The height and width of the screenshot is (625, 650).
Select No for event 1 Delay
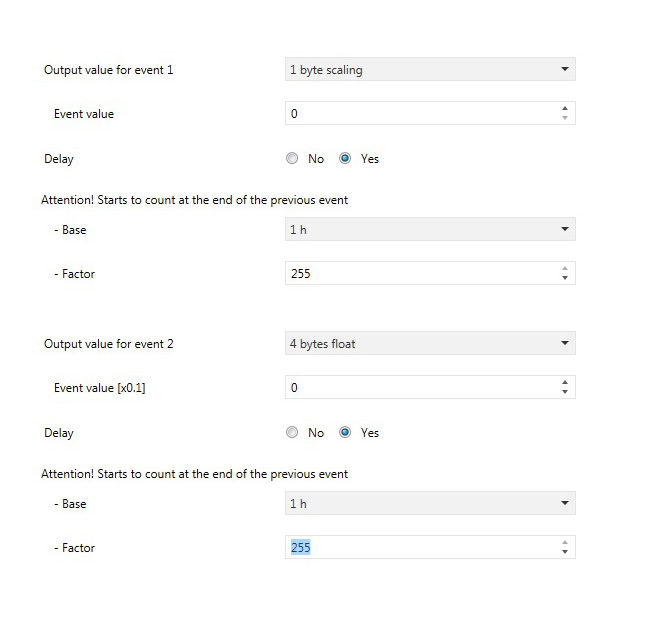292,159
